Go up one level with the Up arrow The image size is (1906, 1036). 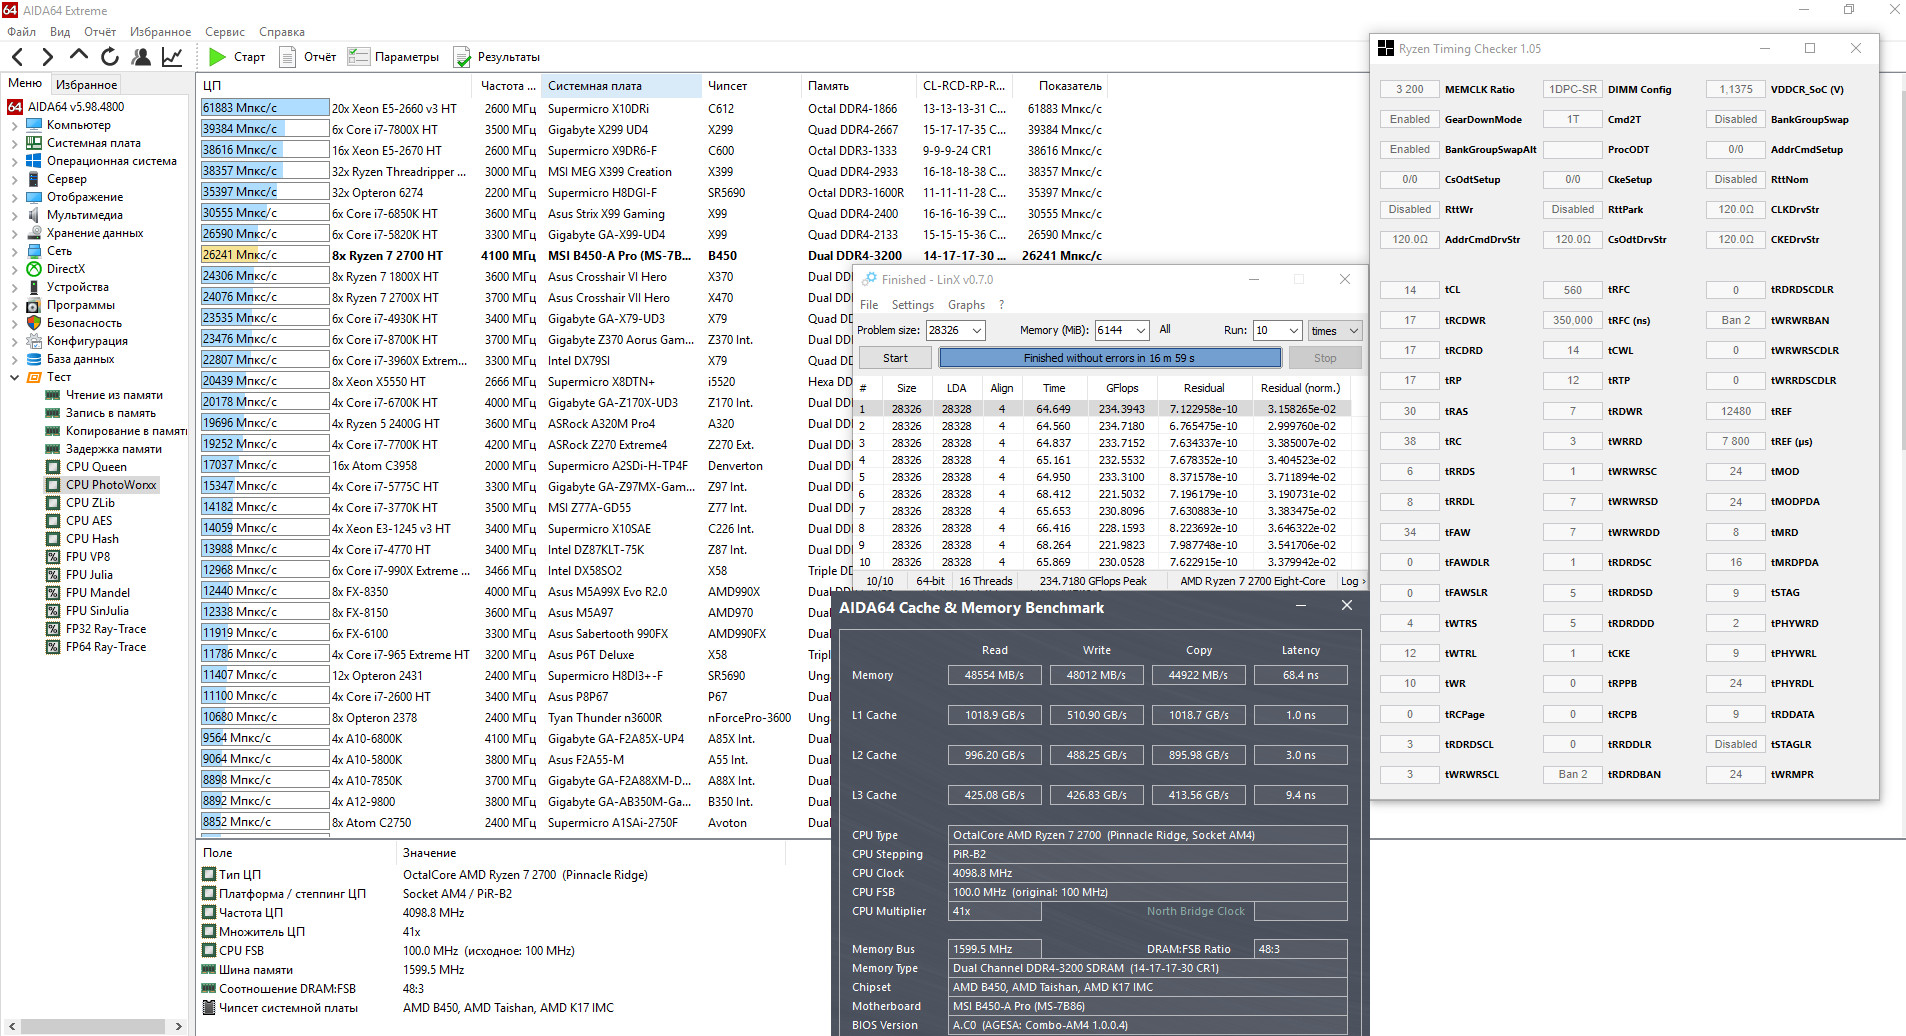79,57
